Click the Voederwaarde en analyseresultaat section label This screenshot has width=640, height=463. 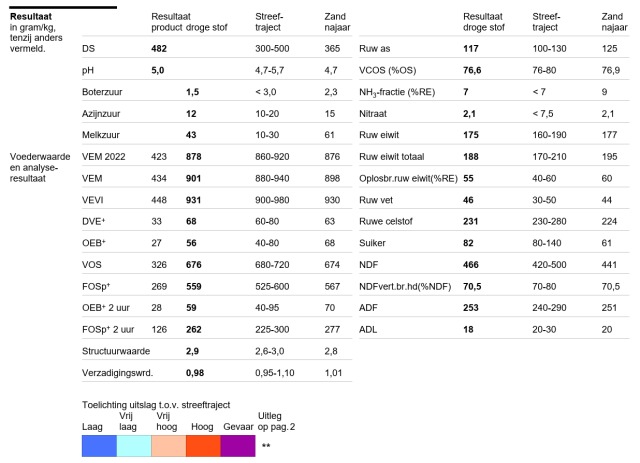coord(40,167)
